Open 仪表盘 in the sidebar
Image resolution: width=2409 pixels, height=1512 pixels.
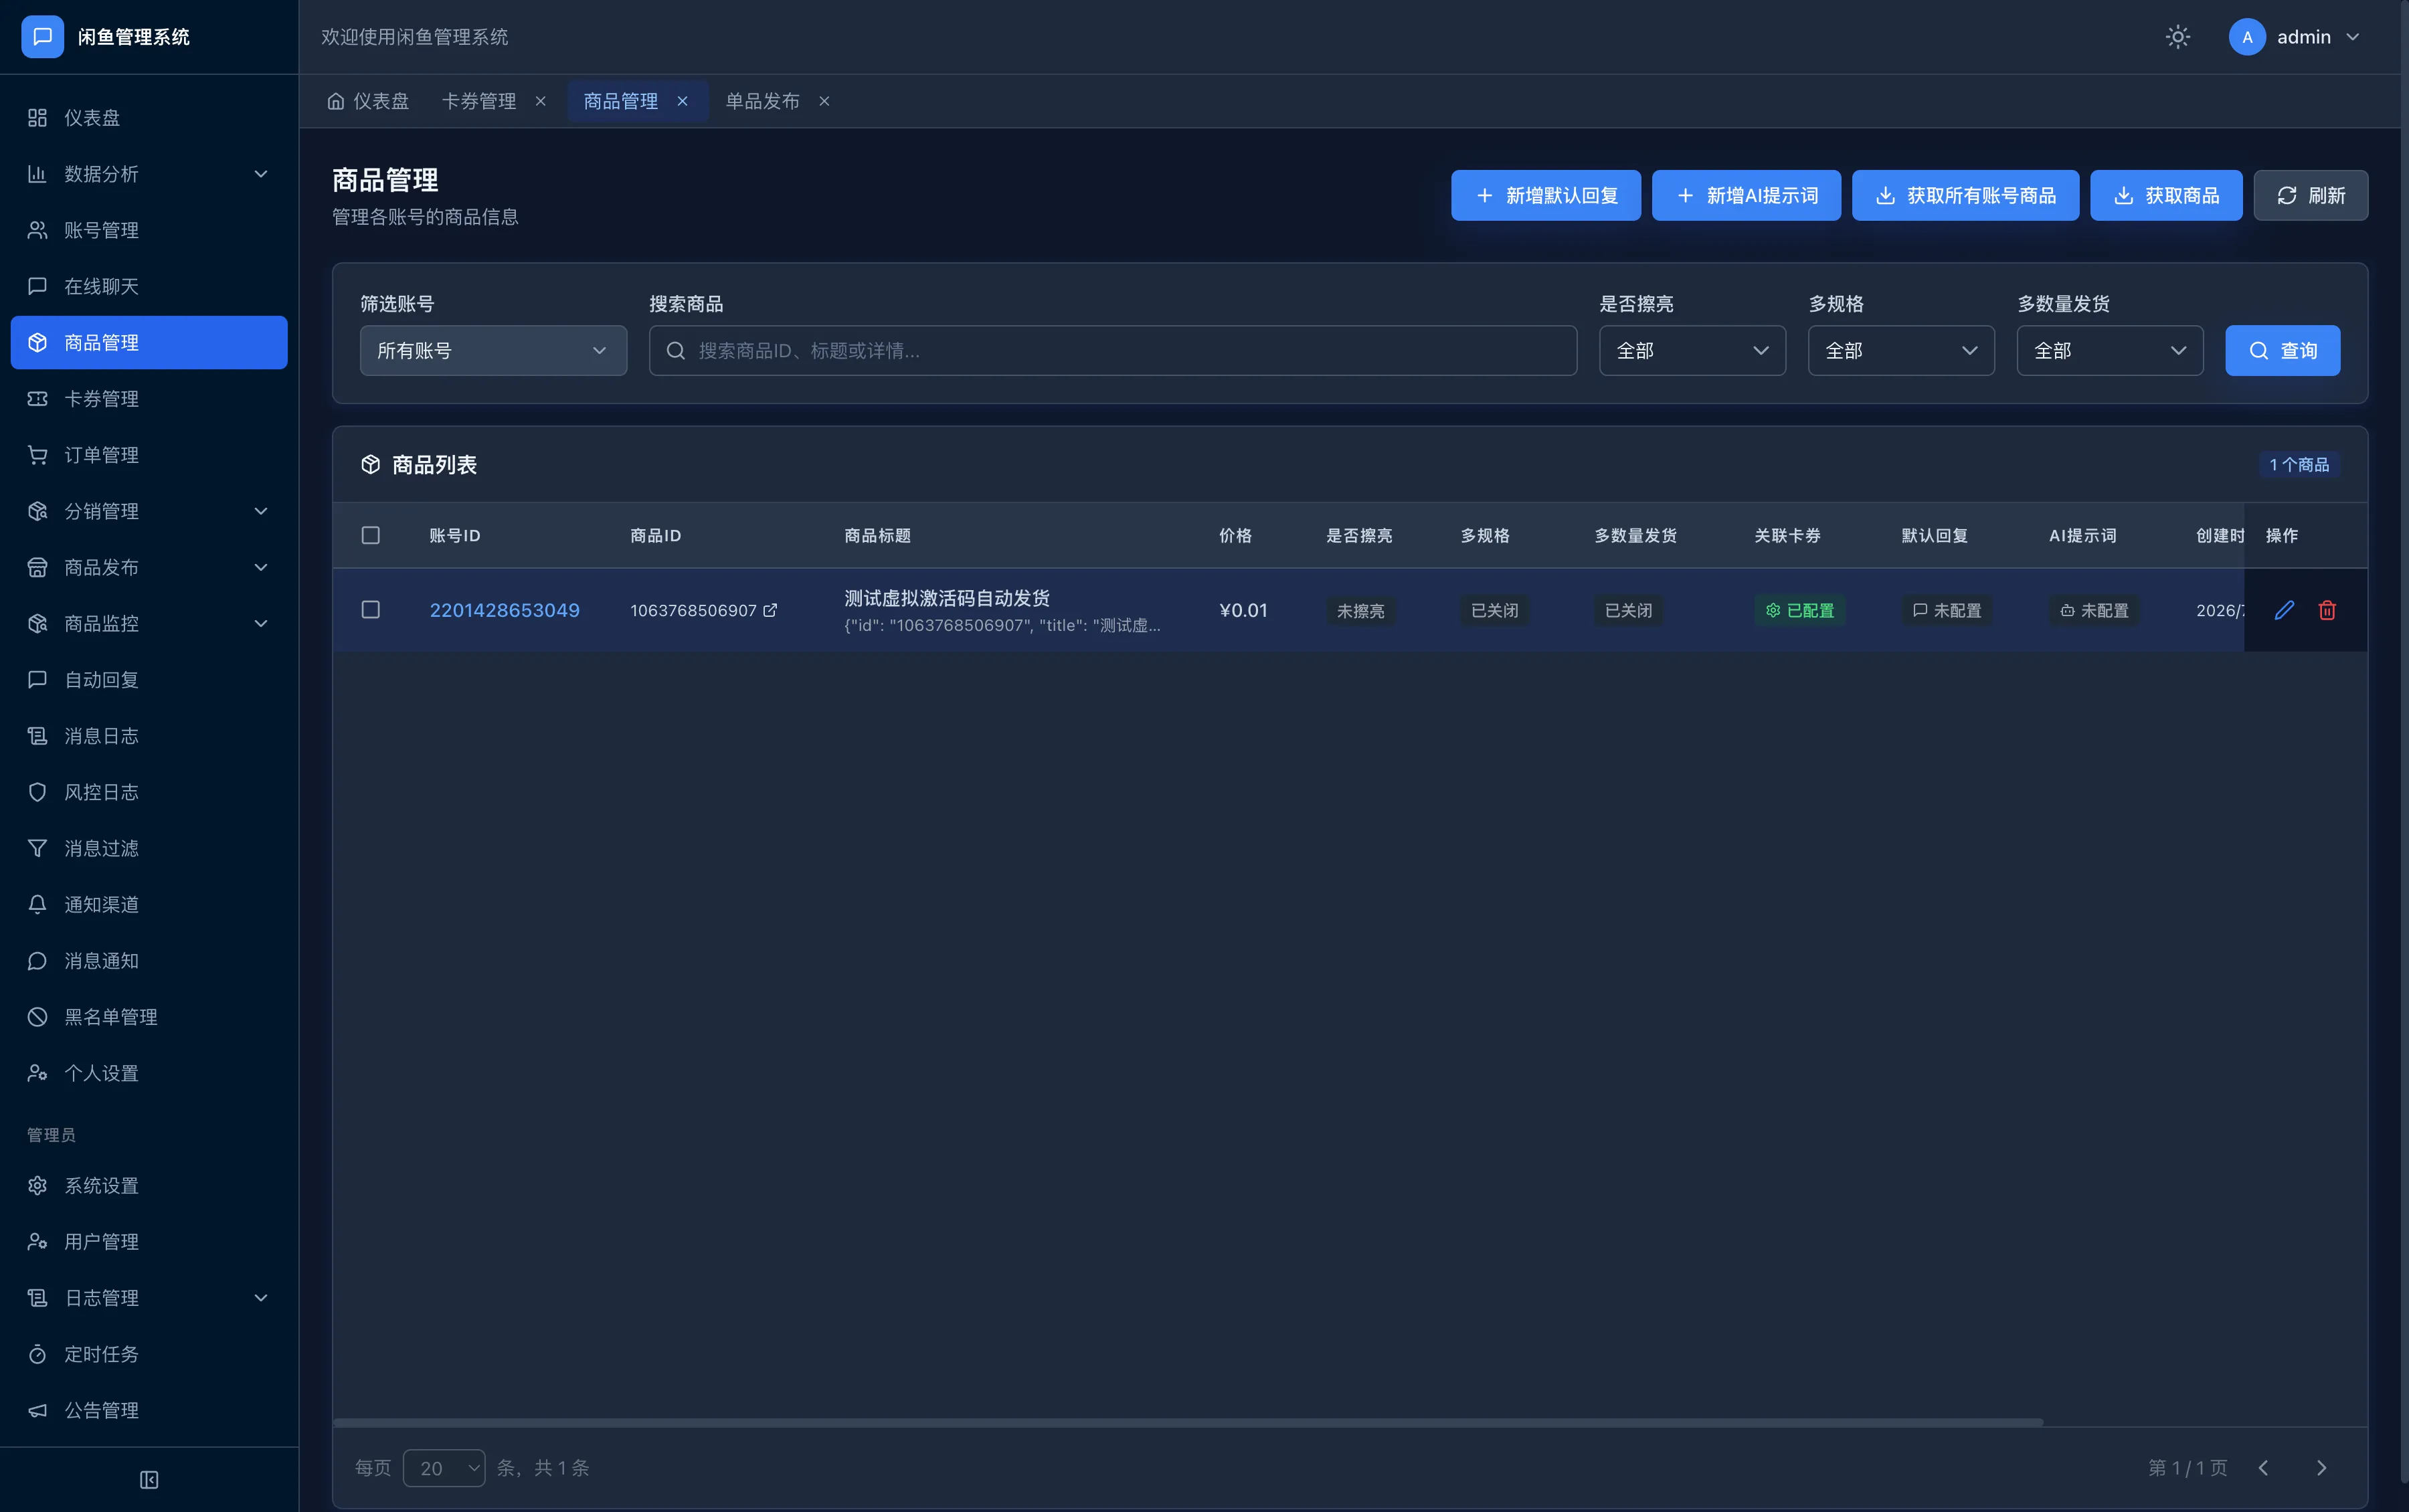(149, 118)
